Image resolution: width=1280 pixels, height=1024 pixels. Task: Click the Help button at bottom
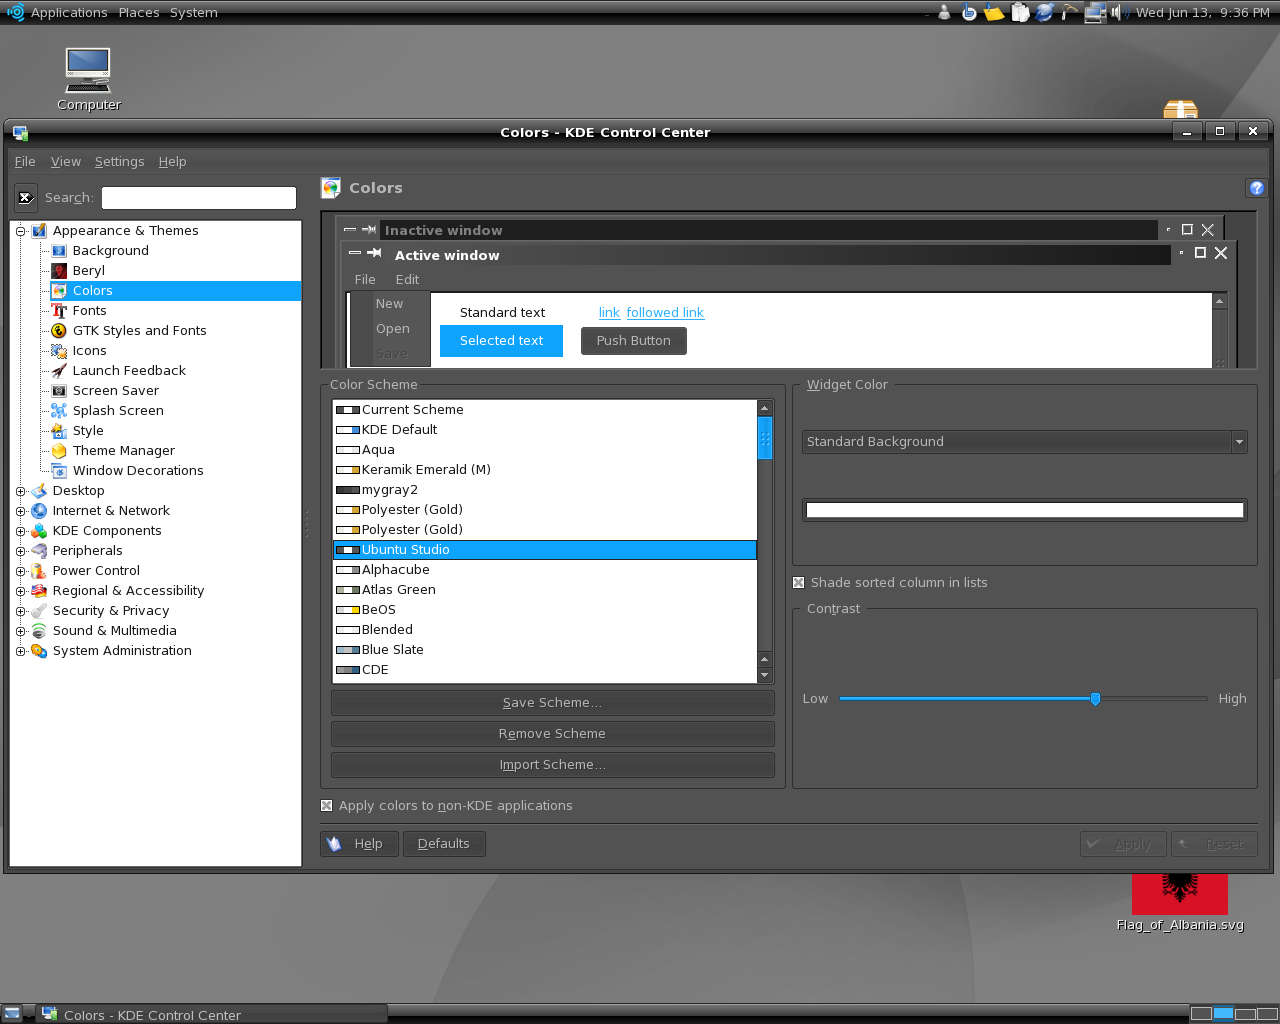tap(359, 844)
